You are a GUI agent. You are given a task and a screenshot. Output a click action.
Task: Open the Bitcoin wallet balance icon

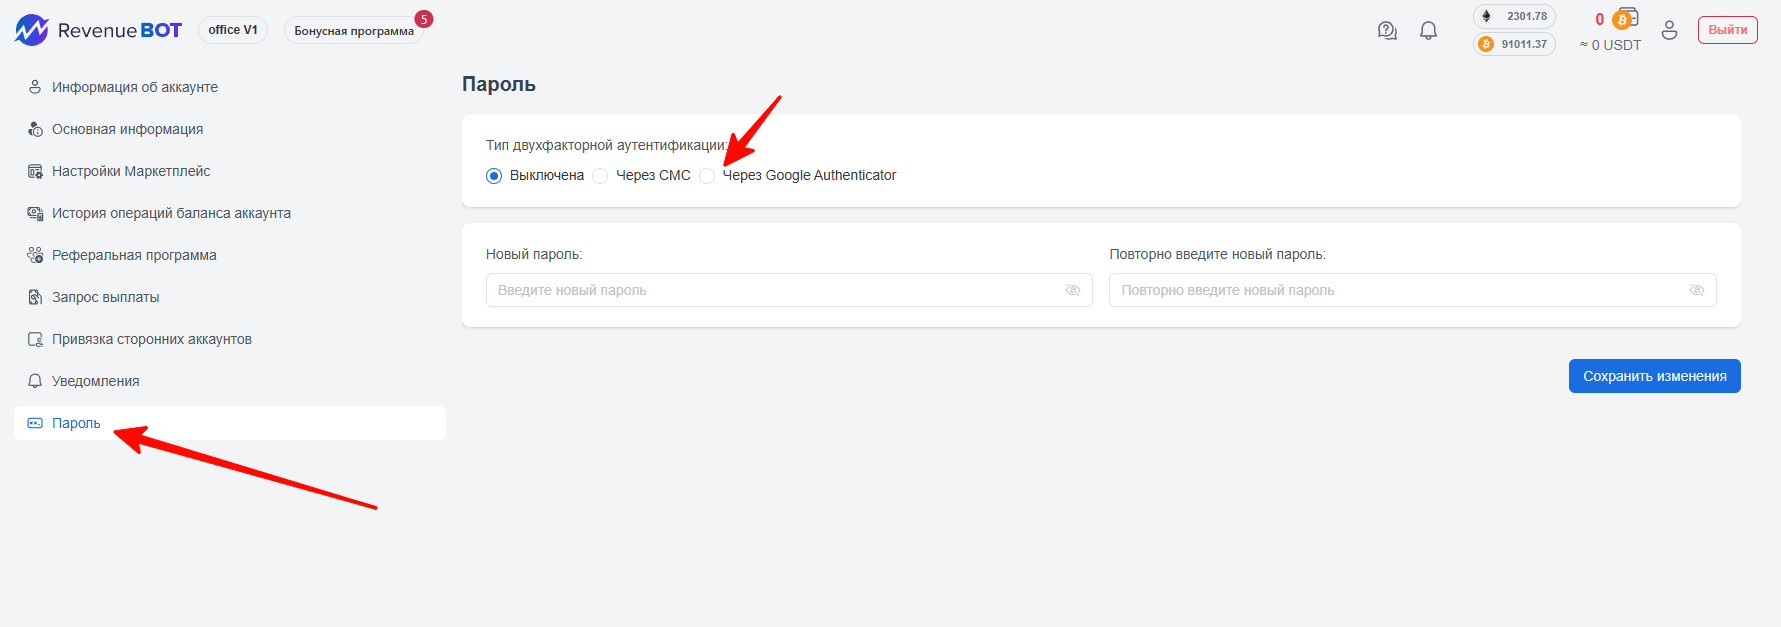[1626, 19]
